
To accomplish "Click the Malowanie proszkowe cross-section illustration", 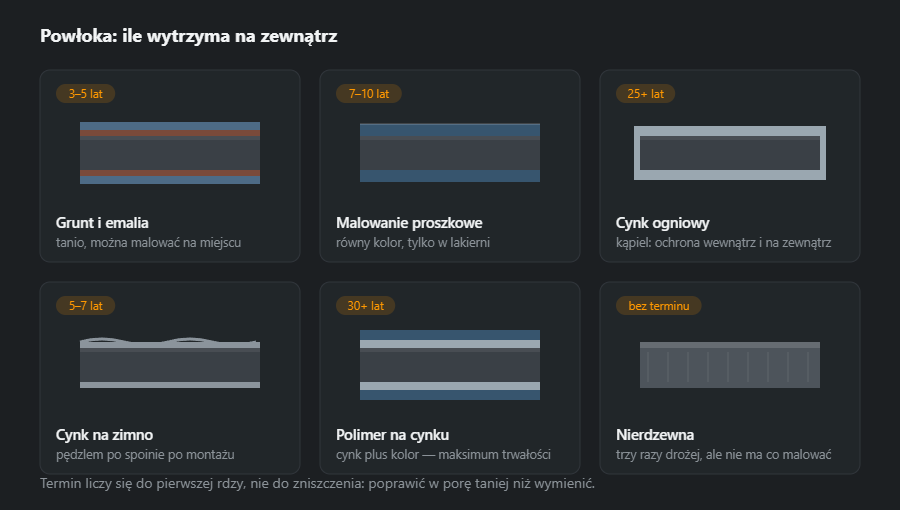I will pos(450,153).
